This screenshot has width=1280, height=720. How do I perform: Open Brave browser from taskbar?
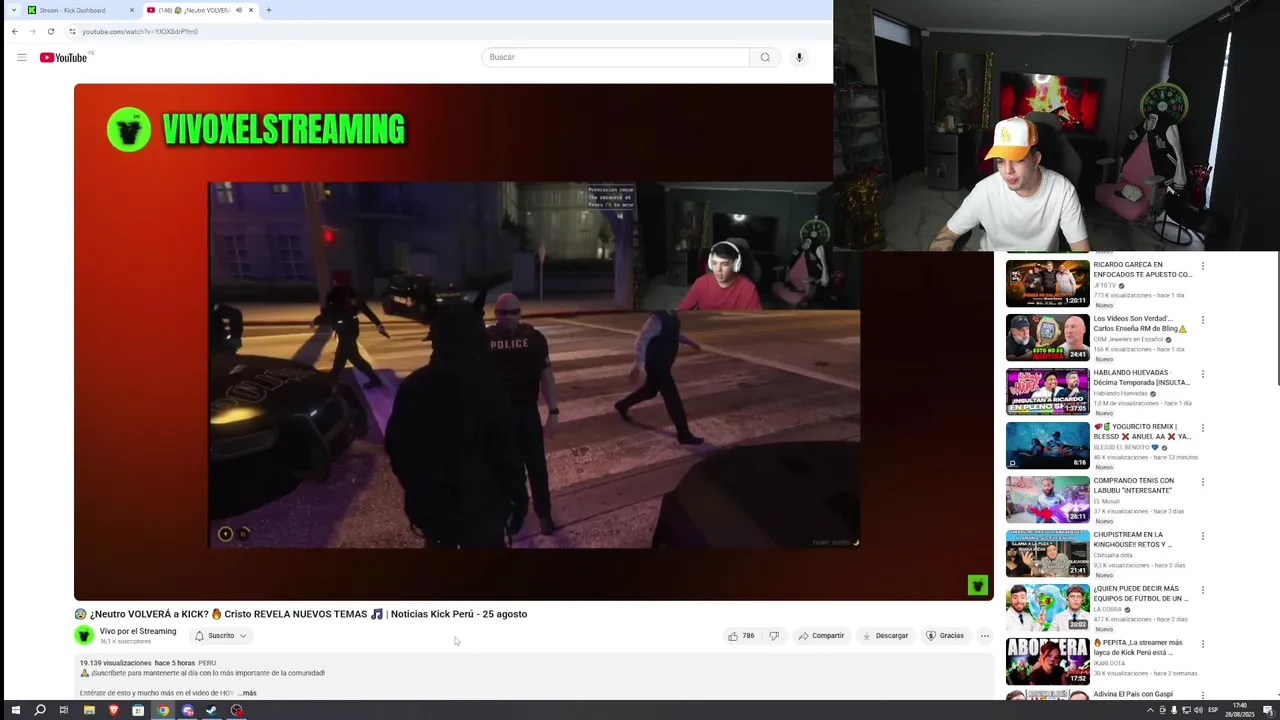(x=113, y=710)
